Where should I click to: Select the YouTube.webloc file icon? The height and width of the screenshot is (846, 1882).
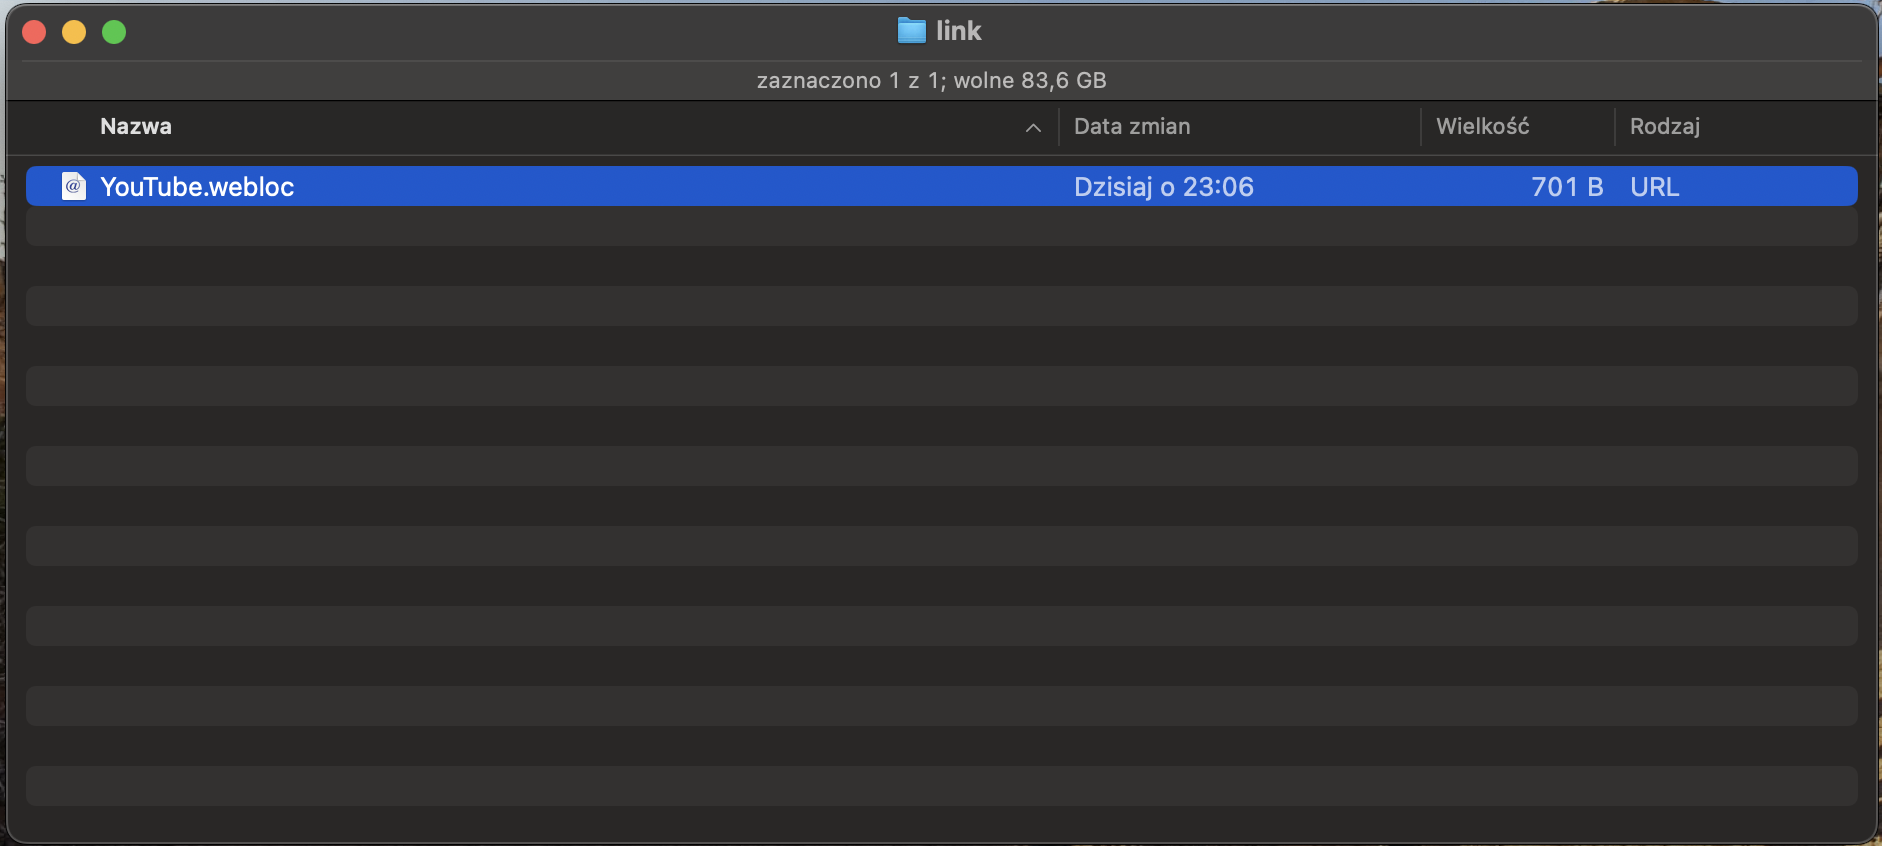(x=74, y=186)
